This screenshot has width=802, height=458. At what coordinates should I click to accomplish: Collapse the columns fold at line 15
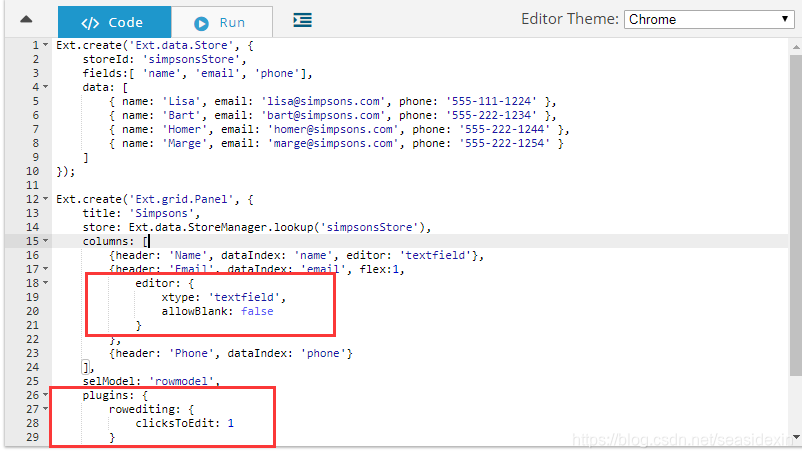pyautogui.click(x=46, y=241)
